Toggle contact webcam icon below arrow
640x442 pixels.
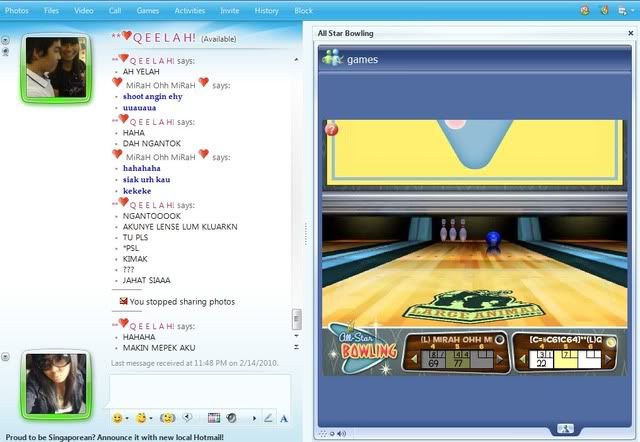point(5,51)
